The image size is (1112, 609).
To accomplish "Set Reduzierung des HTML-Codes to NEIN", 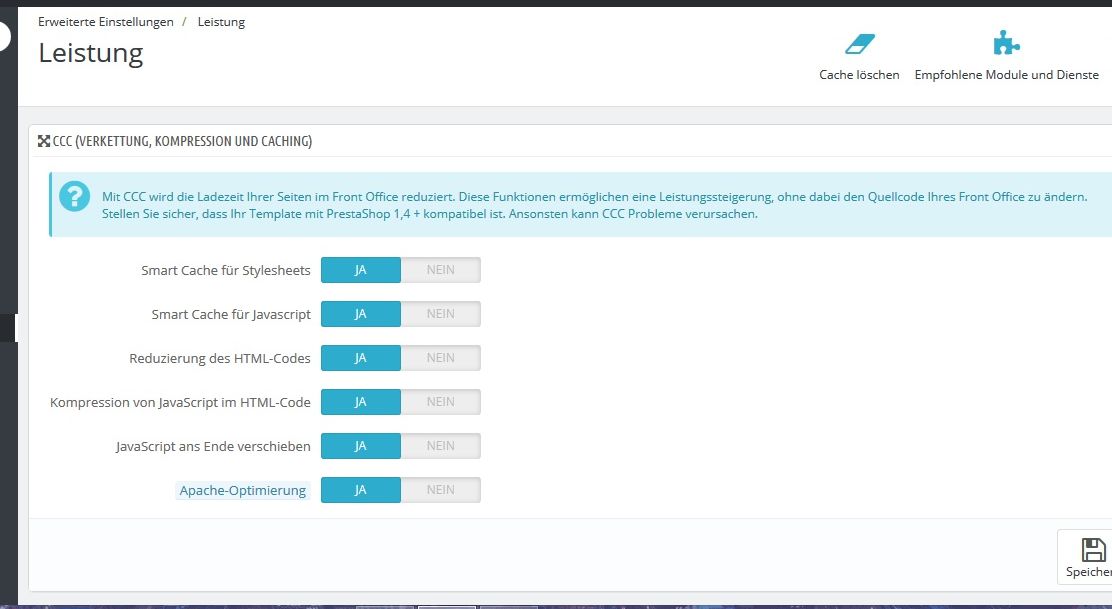I will coord(440,358).
